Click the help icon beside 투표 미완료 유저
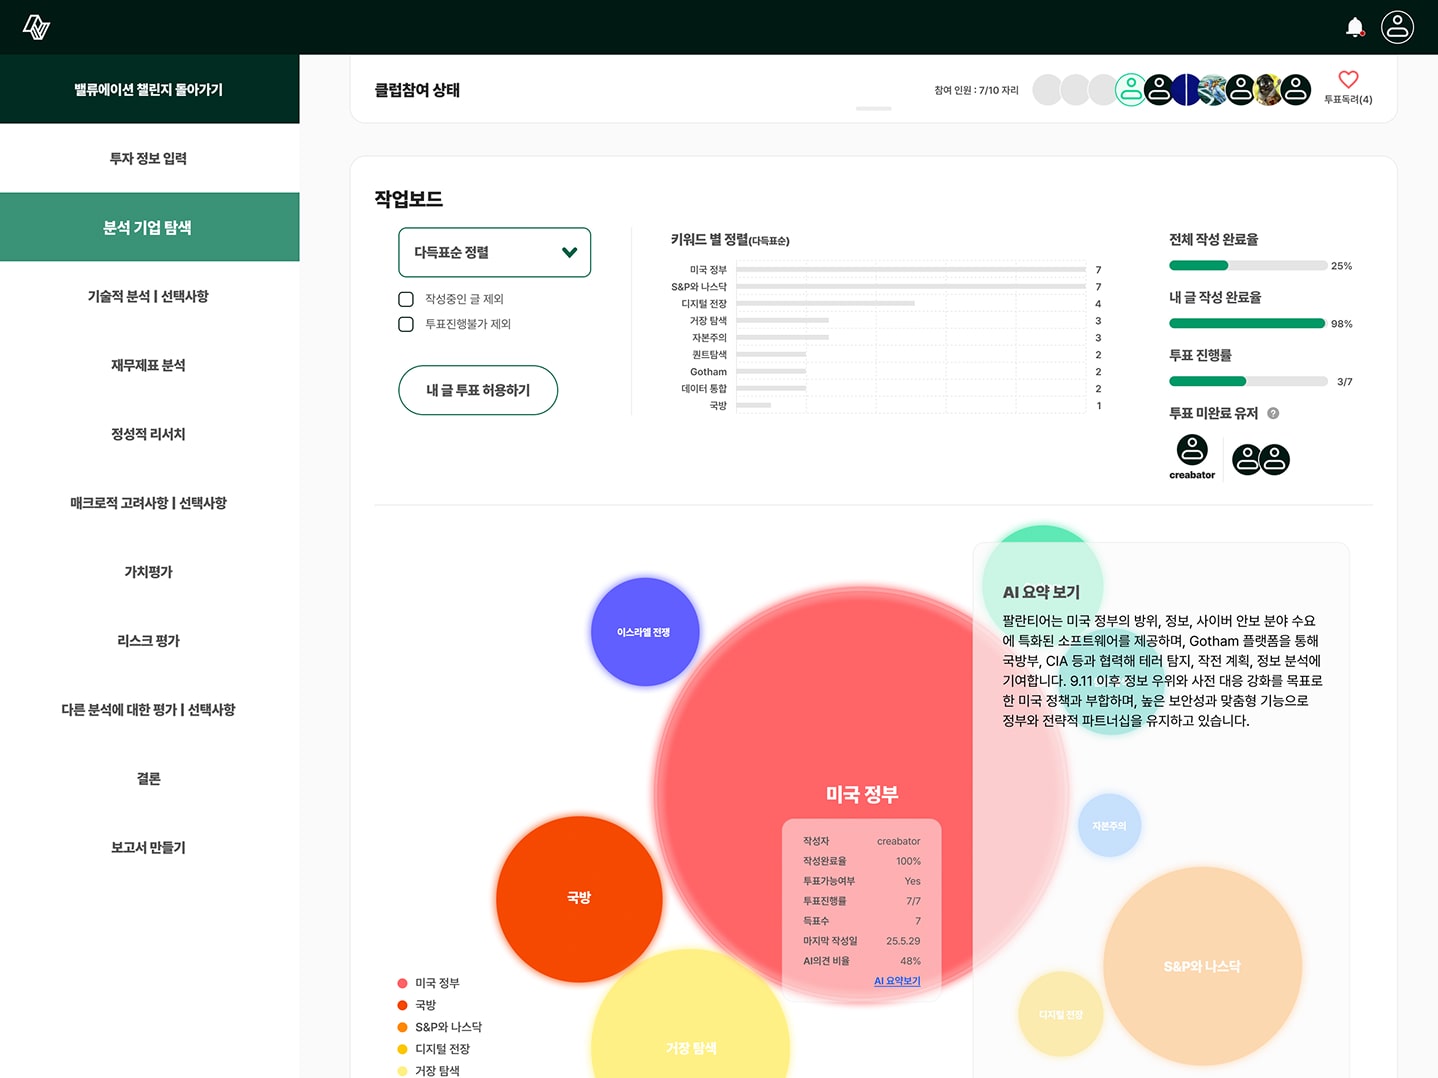Screen dimensions: 1438x1078 point(1273,413)
